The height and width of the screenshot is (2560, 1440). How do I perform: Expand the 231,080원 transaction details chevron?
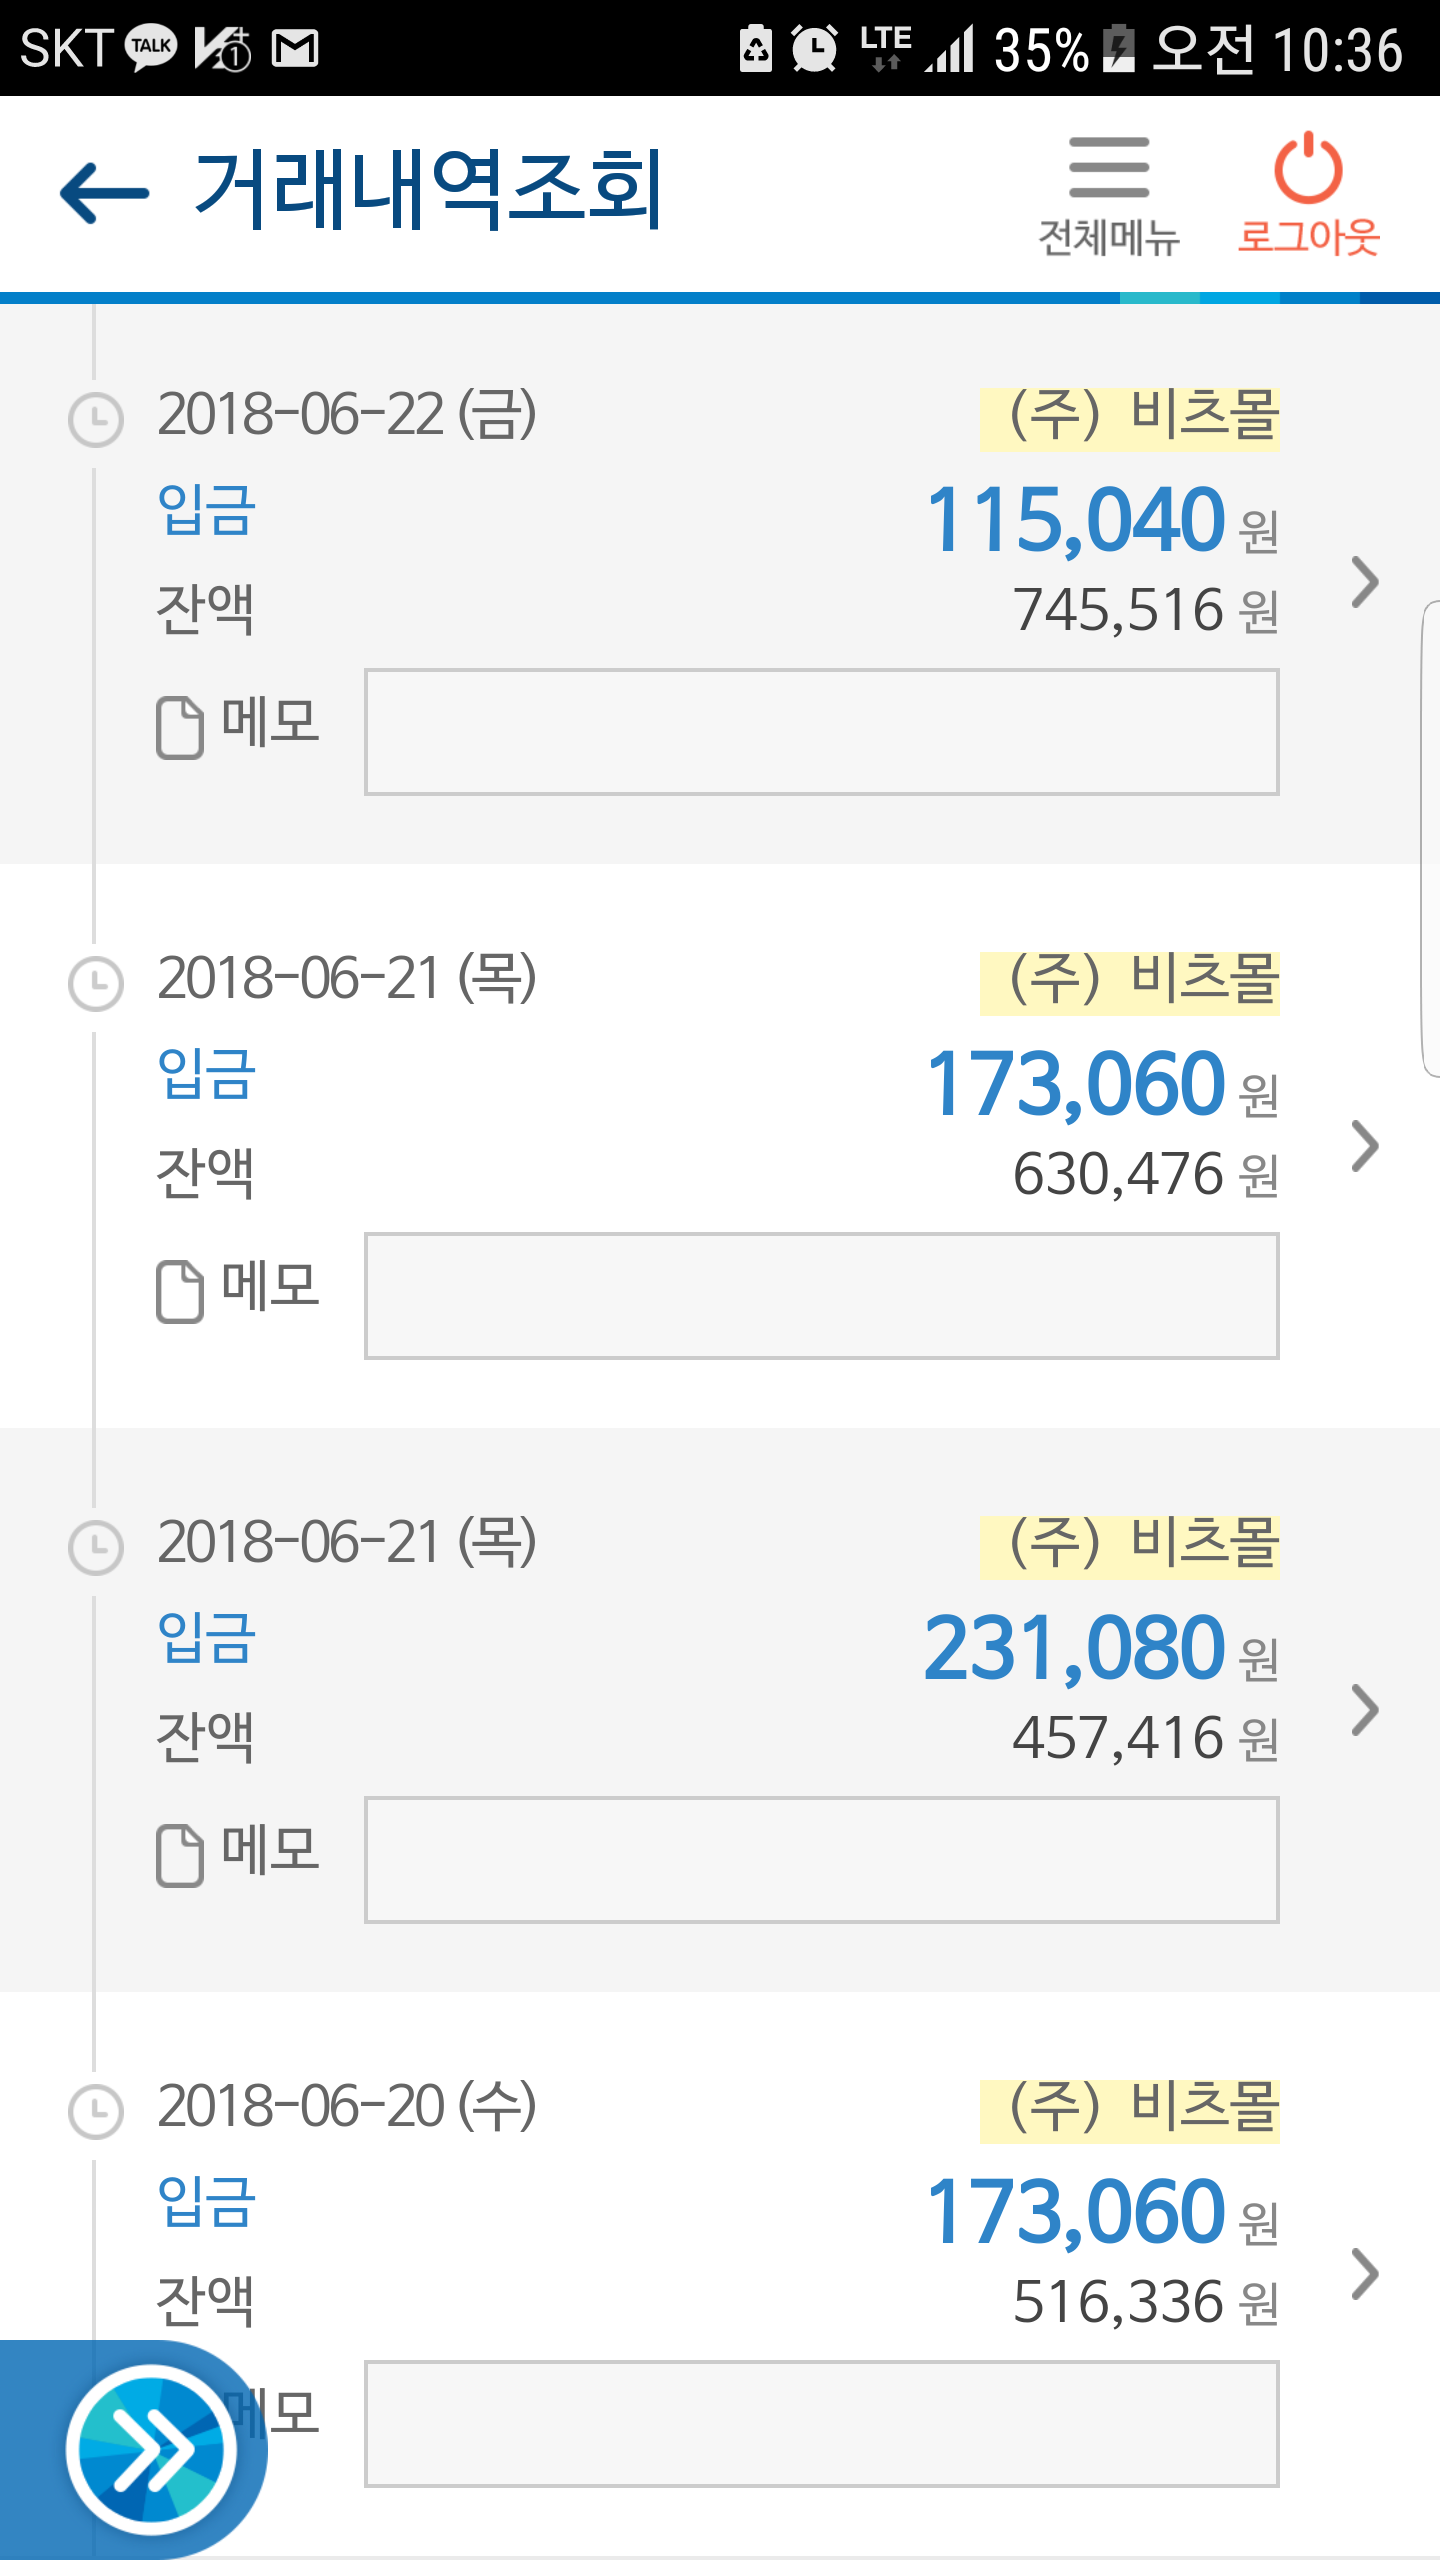[x=1364, y=1710]
